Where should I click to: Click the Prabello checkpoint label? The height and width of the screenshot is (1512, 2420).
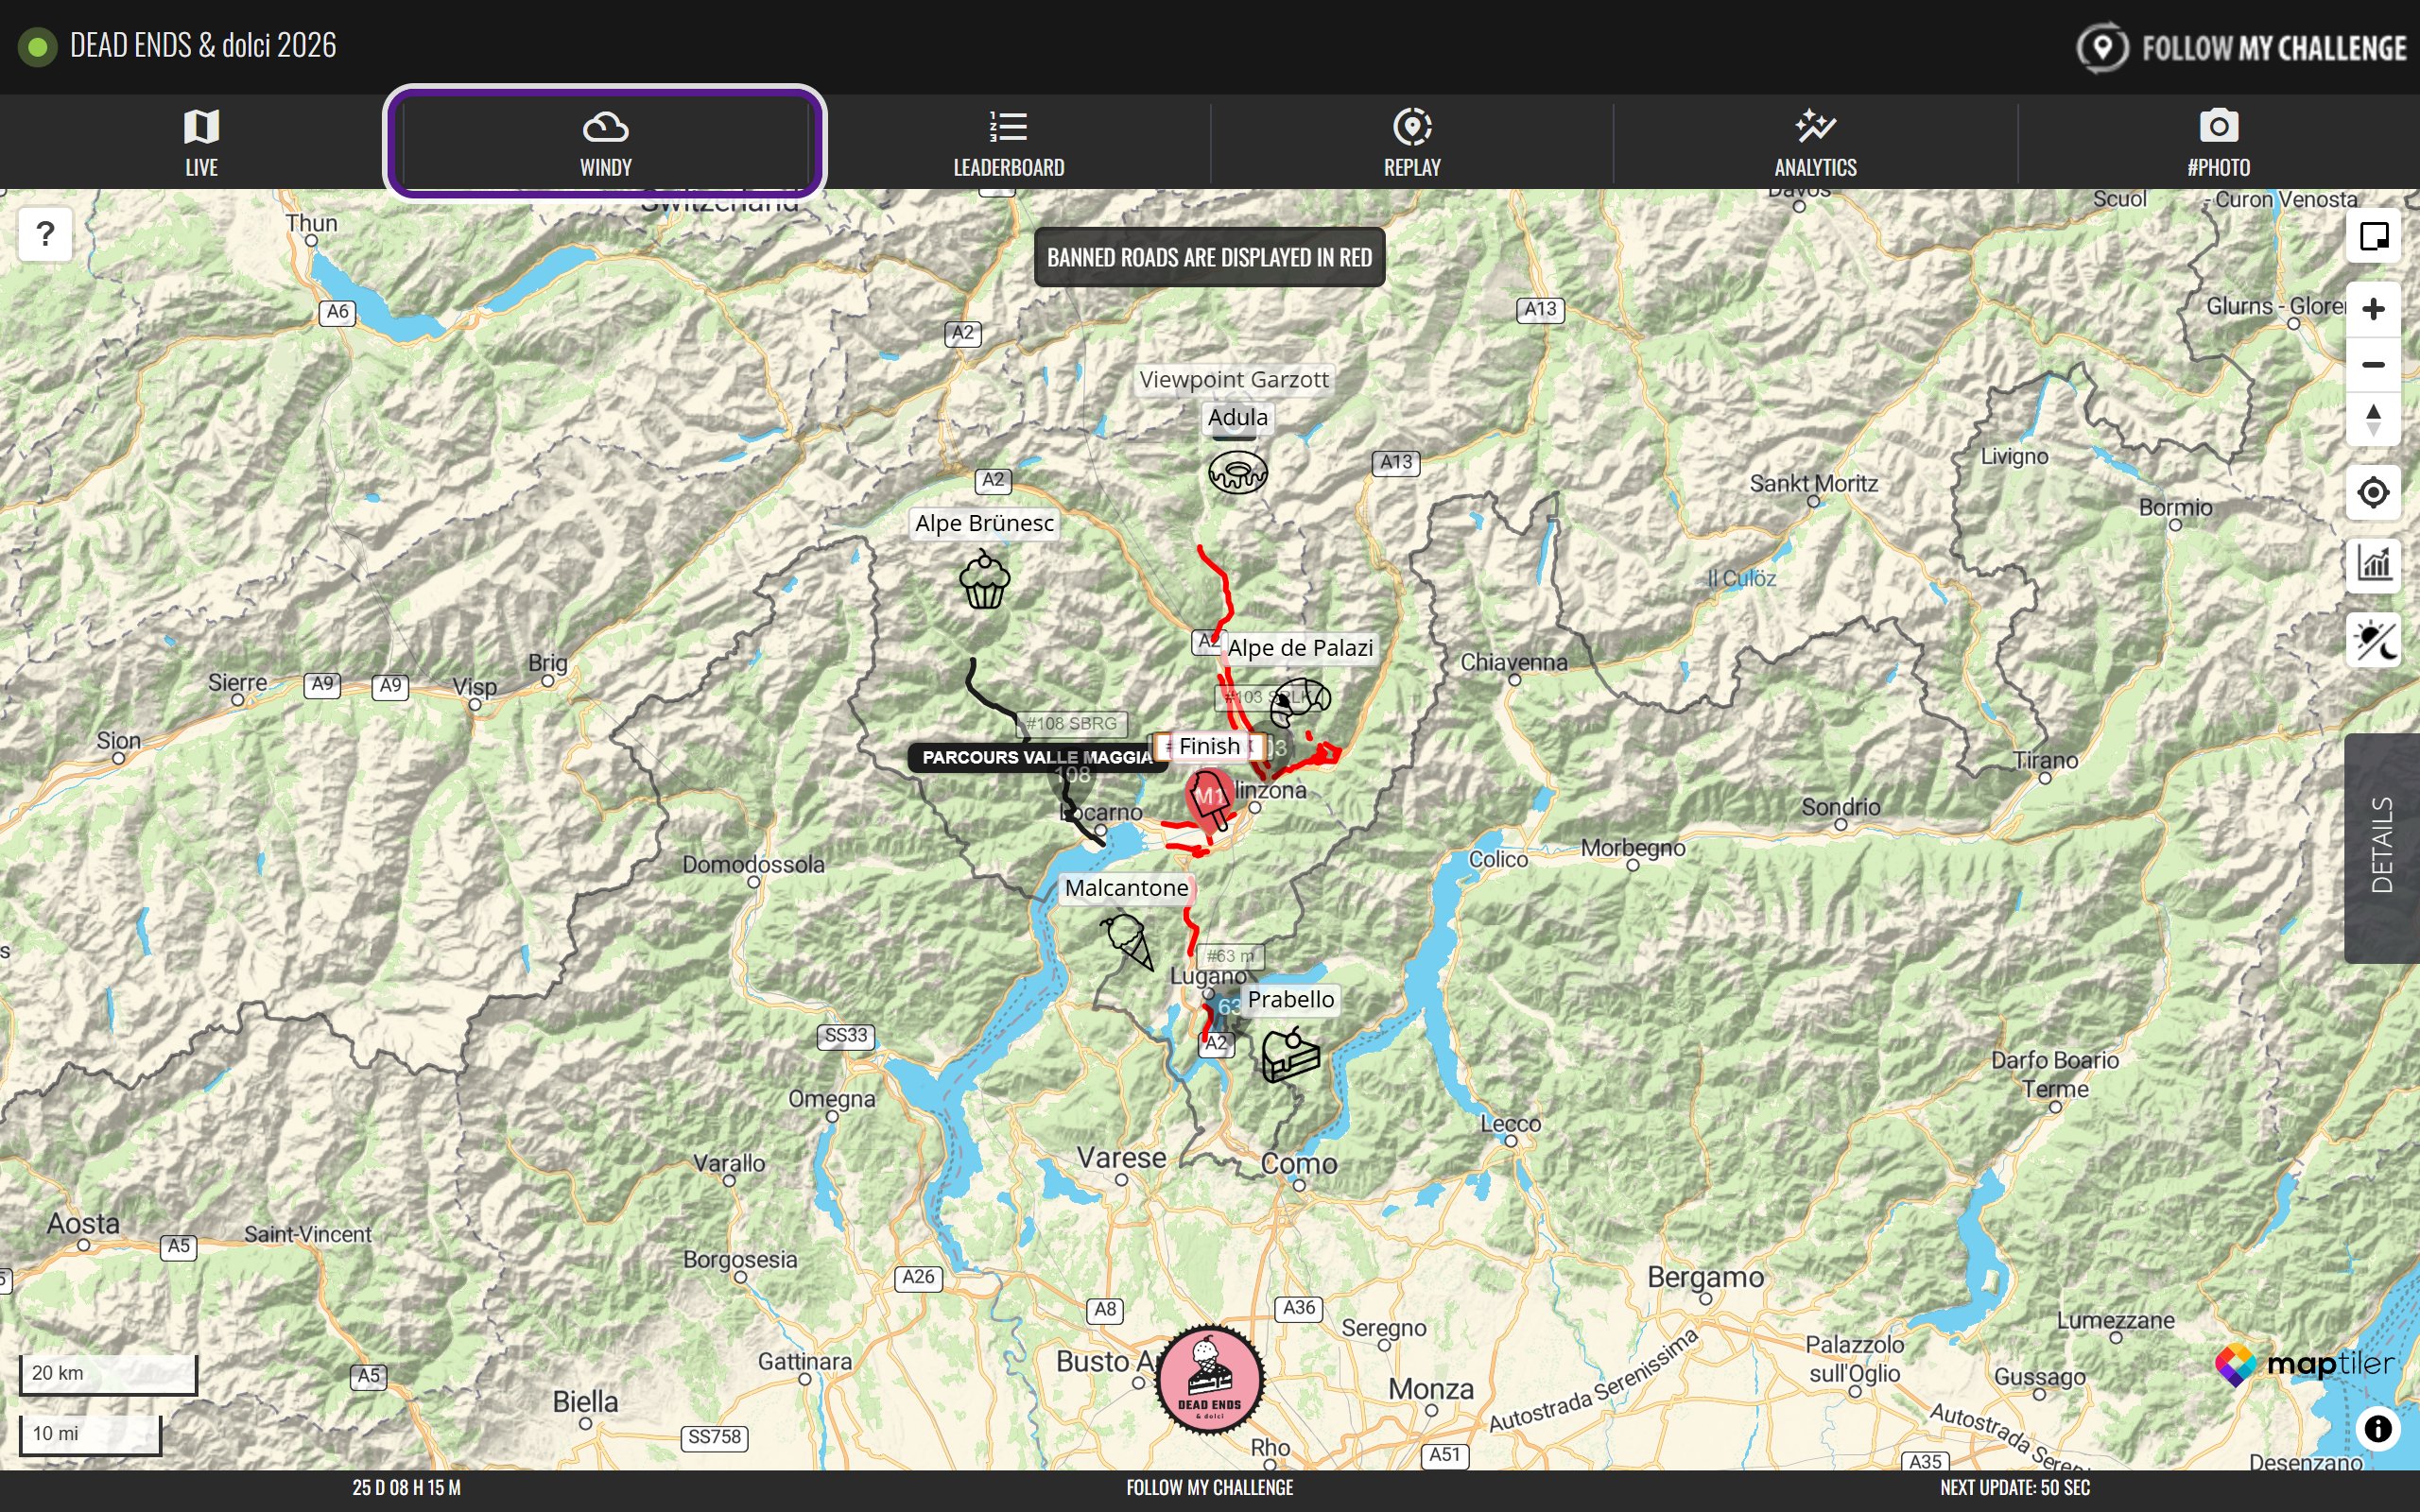[x=1290, y=1000]
